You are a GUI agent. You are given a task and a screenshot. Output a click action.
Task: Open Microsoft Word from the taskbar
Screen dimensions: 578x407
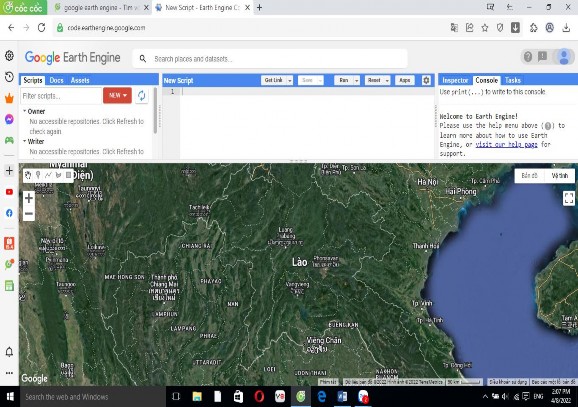[342, 397]
